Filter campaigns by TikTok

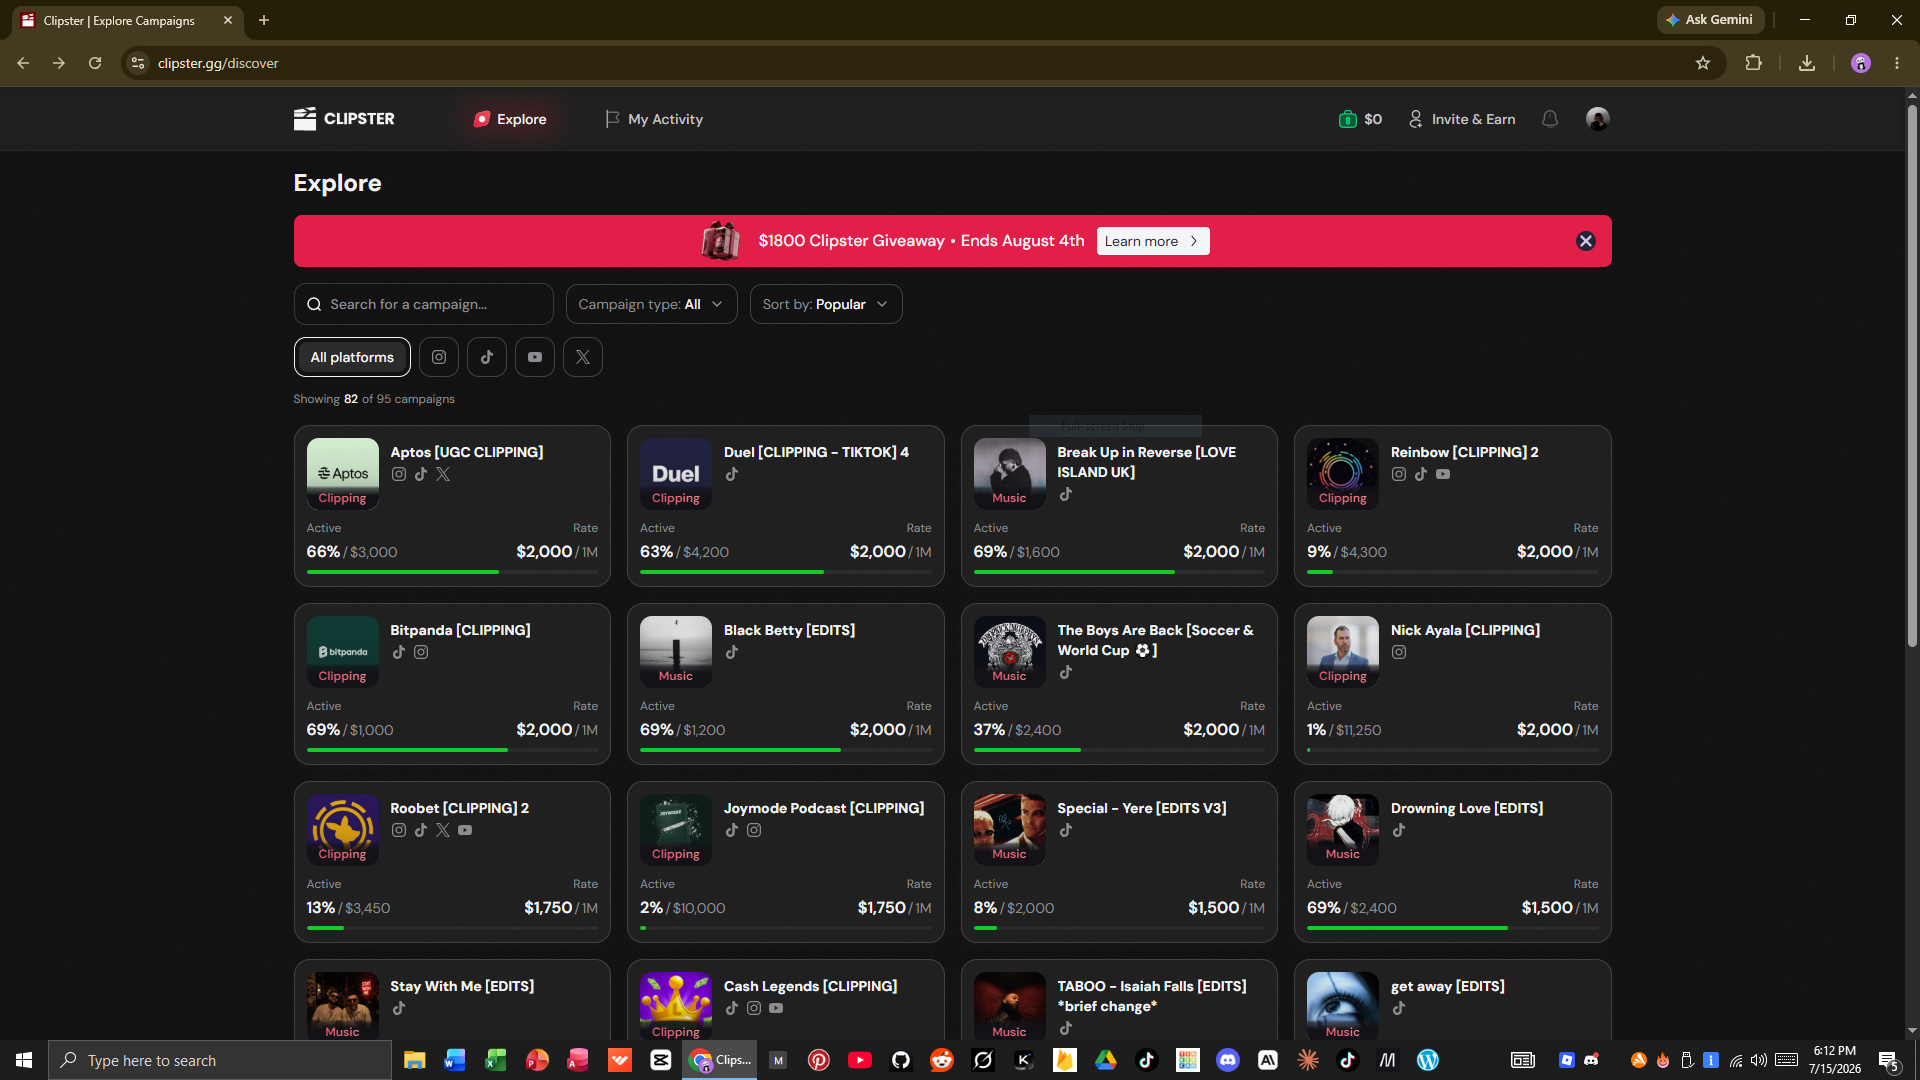coord(487,357)
